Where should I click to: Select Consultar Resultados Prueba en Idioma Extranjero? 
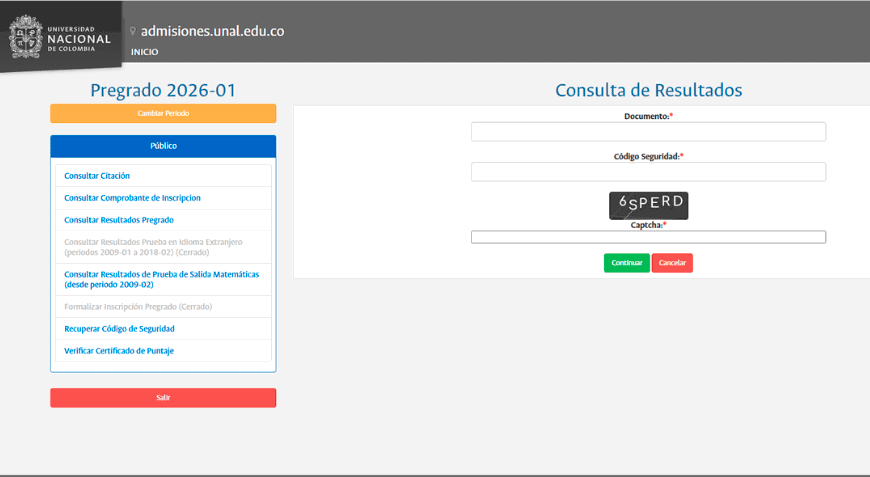(x=153, y=247)
